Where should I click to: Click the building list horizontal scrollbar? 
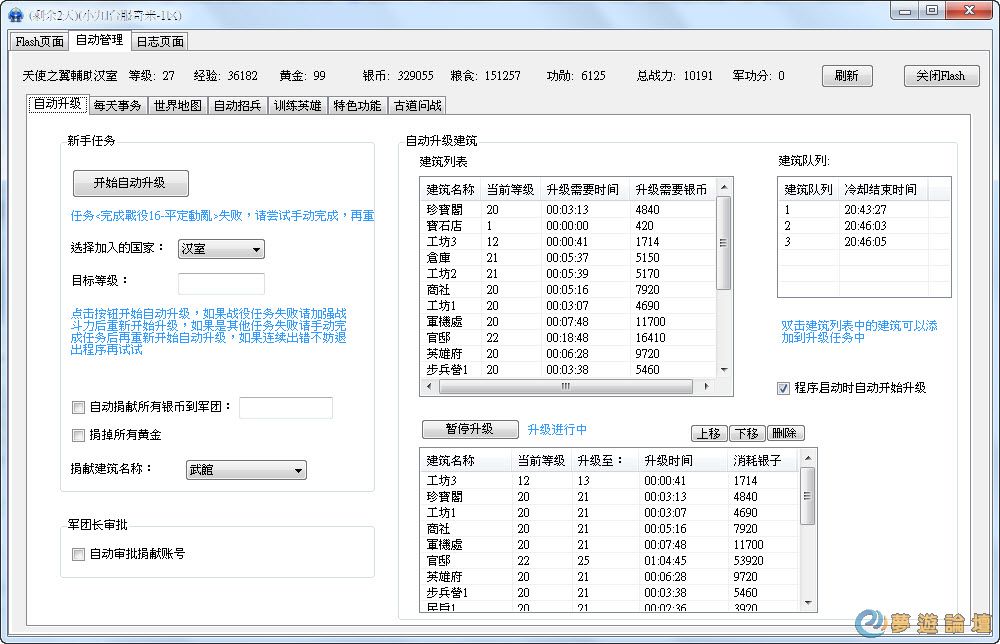[566, 387]
